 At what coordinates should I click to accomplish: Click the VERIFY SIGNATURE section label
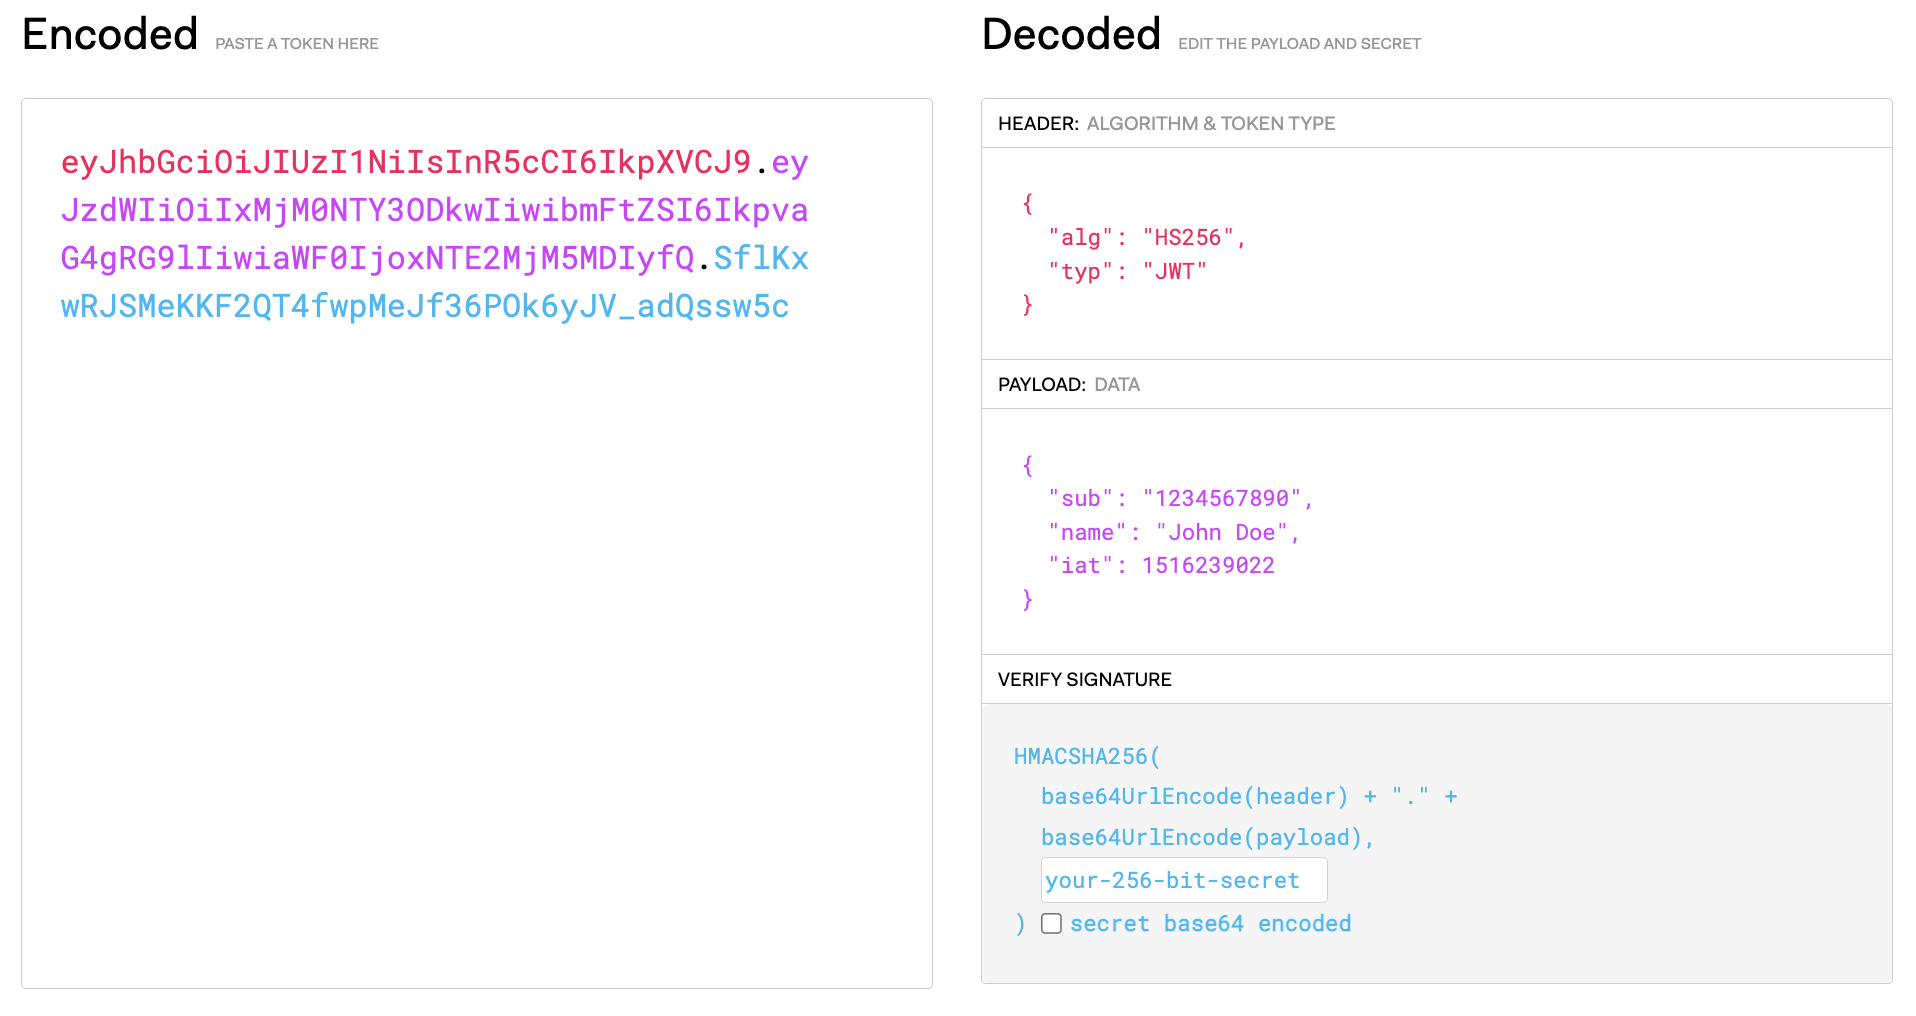point(1085,679)
